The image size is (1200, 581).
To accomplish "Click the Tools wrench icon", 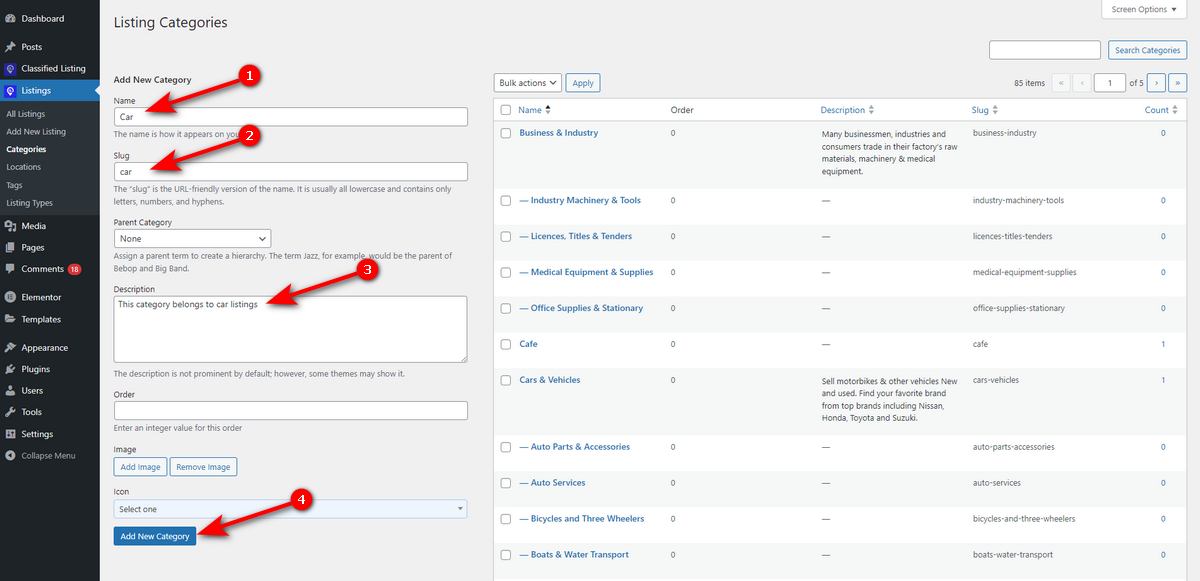I will click(9, 412).
